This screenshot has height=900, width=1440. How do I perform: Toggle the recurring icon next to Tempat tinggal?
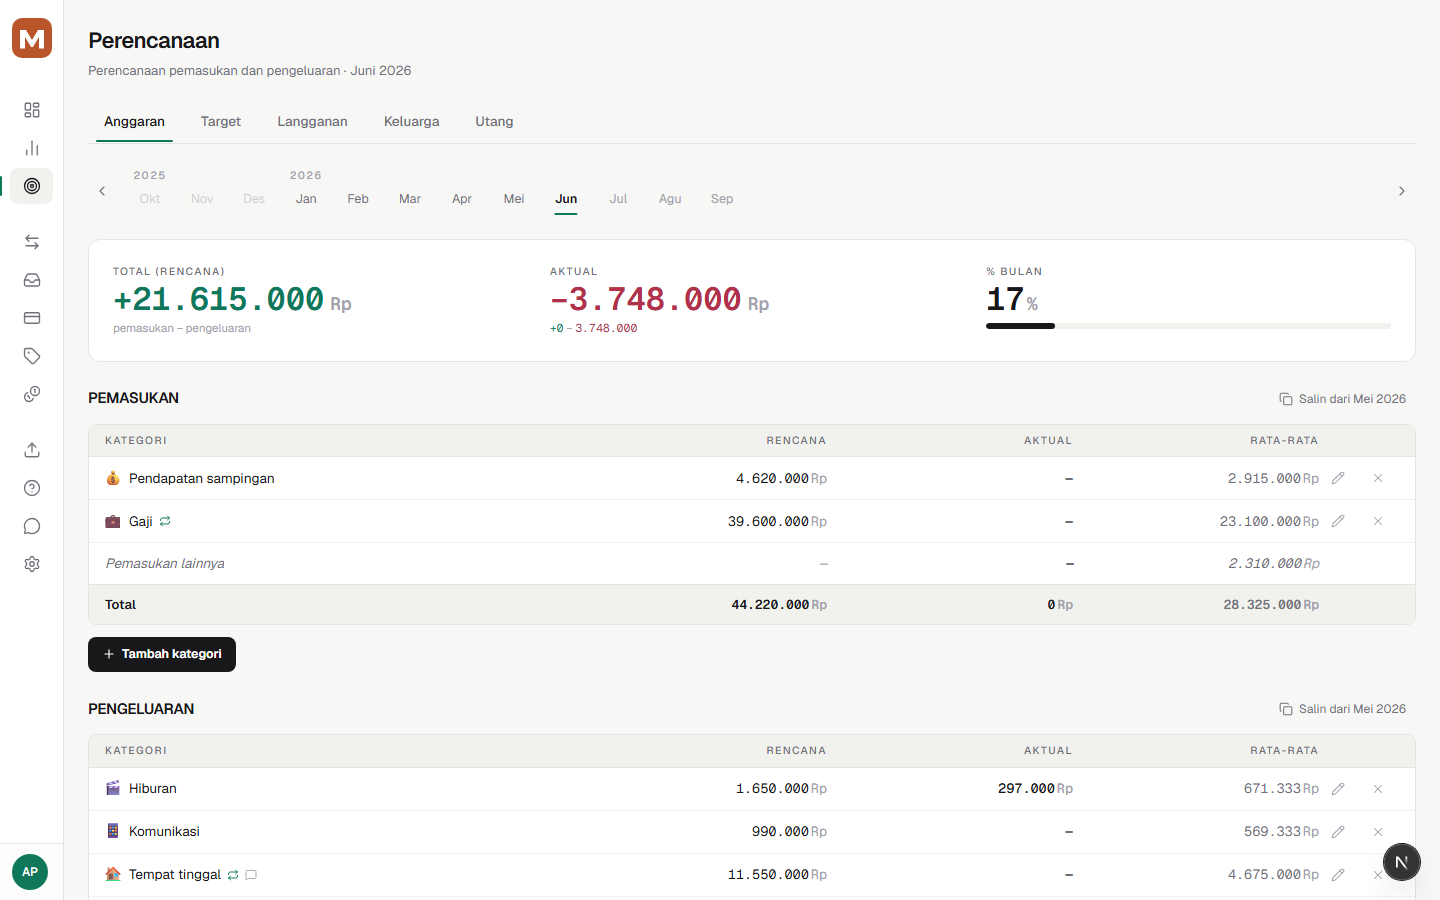tap(233, 875)
